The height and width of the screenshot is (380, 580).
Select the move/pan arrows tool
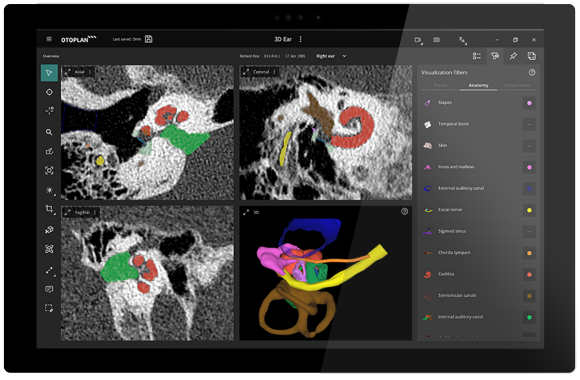tap(49, 111)
